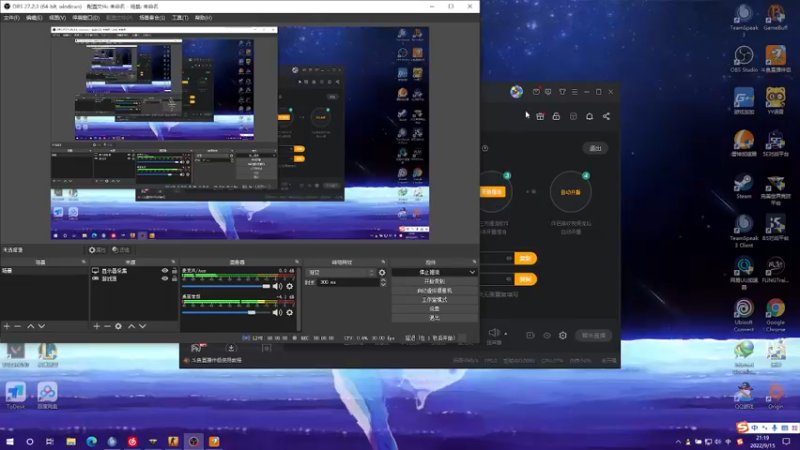Open the 文件(F) menu

(11, 18)
